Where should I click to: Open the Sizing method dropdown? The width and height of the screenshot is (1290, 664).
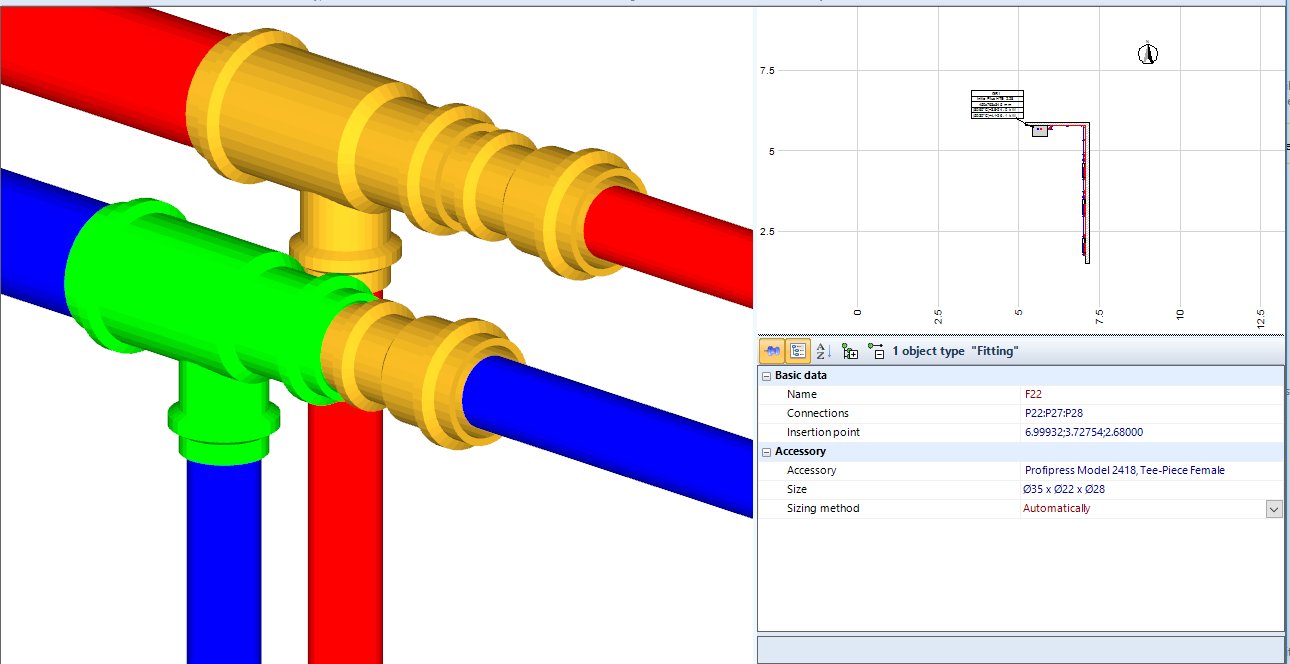[1274, 508]
